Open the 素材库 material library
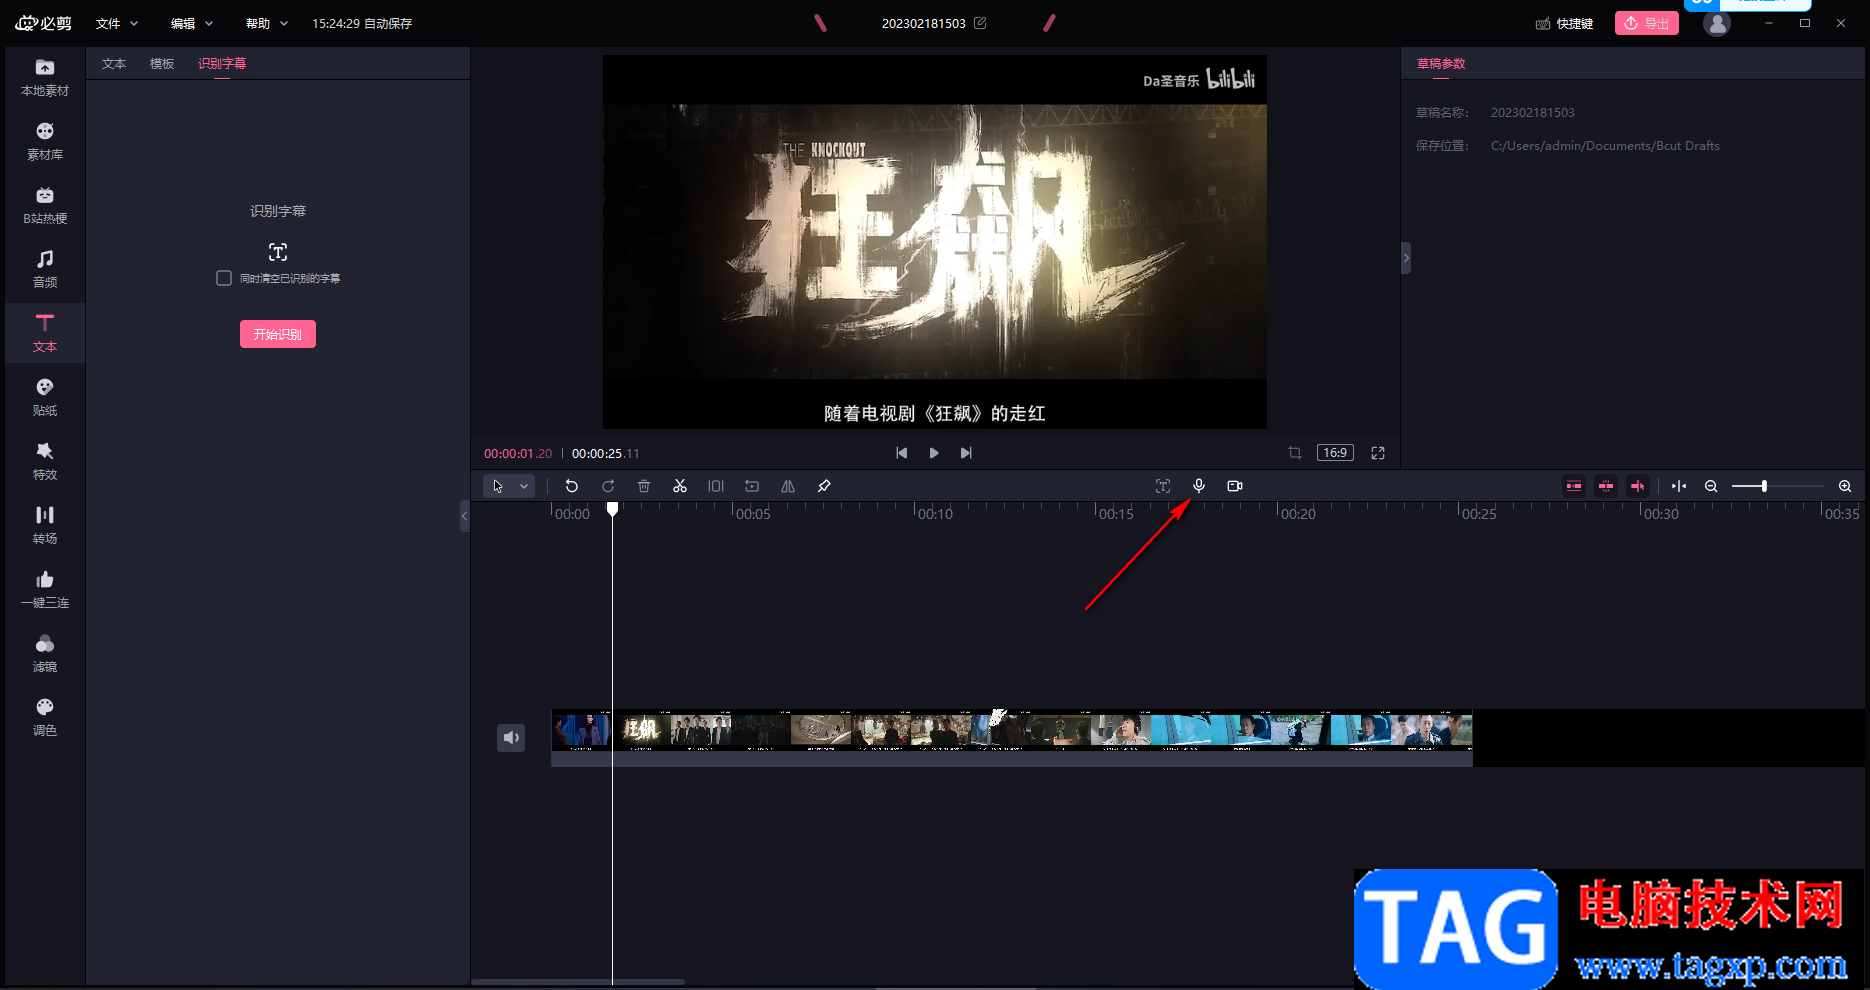The image size is (1870, 990). (45, 141)
